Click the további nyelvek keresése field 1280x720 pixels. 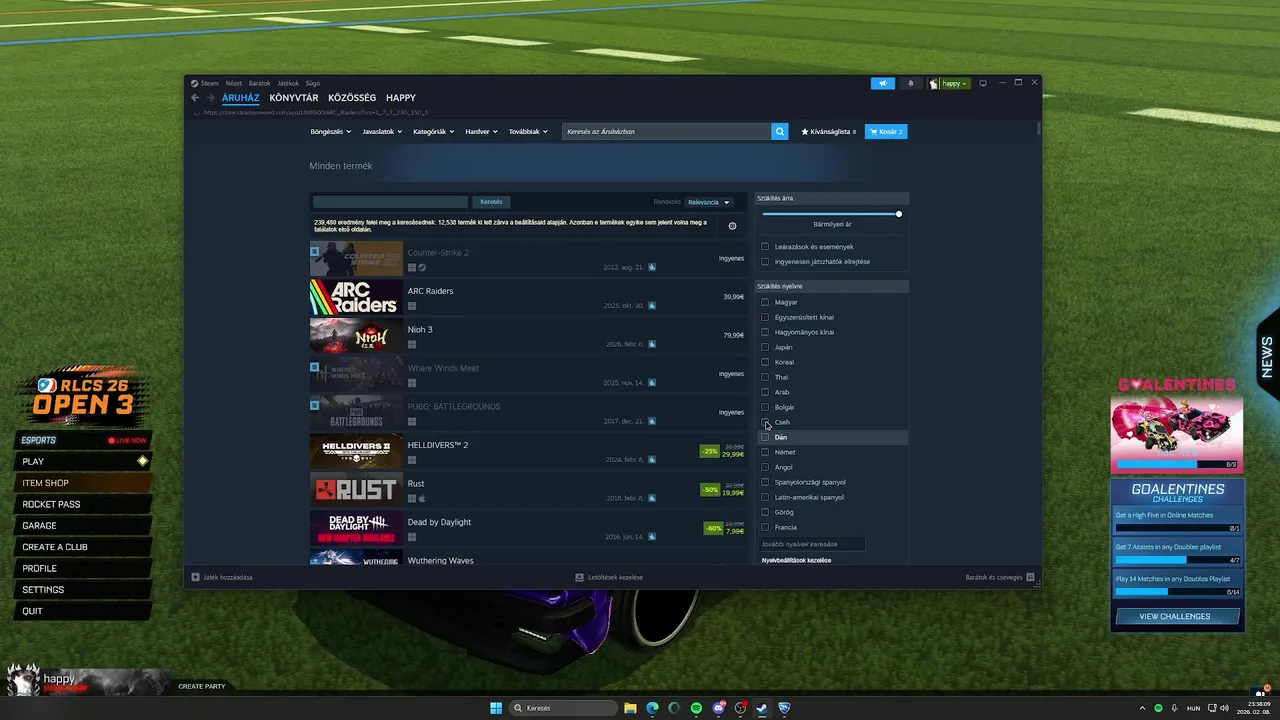click(x=812, y=544)
